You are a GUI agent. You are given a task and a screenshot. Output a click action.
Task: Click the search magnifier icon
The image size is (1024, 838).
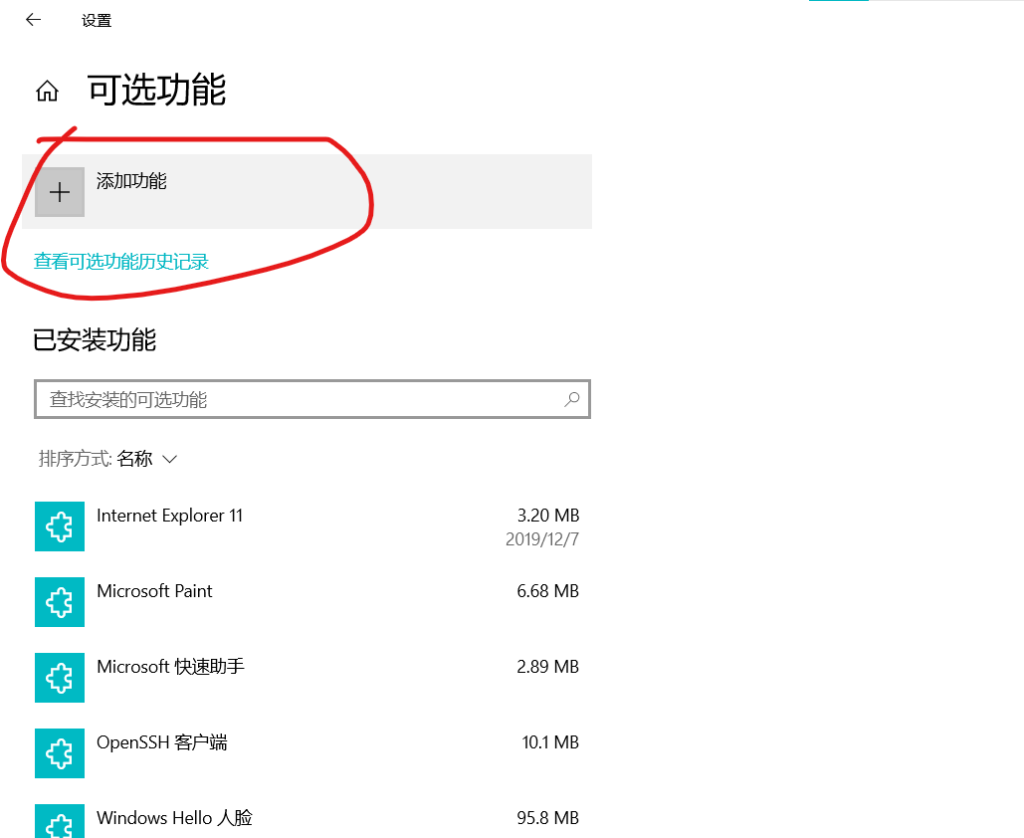(x=572, y=399)
